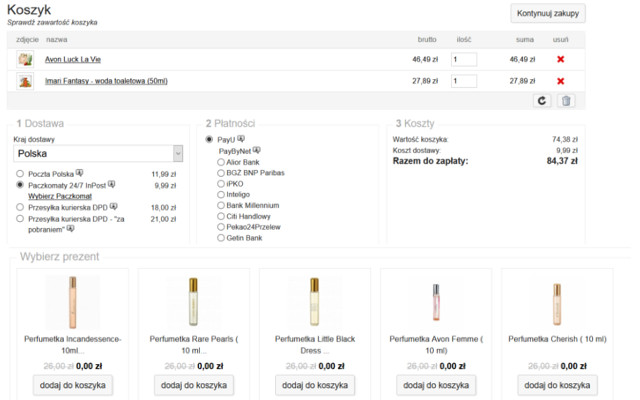
Task: Select Paczkomaty 24/7 InPost delivery option
Action: coord(20,184)
